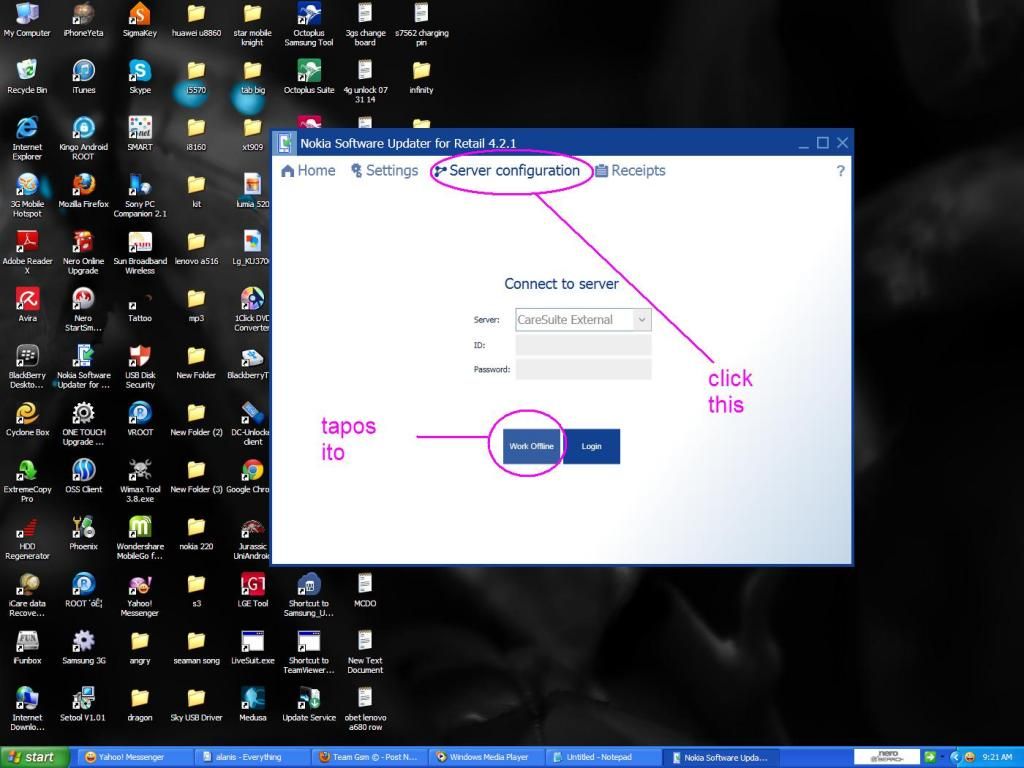Screen dimensions: 1024x768
Task: Click the ID input field
Action: click(x=583, y=345)
